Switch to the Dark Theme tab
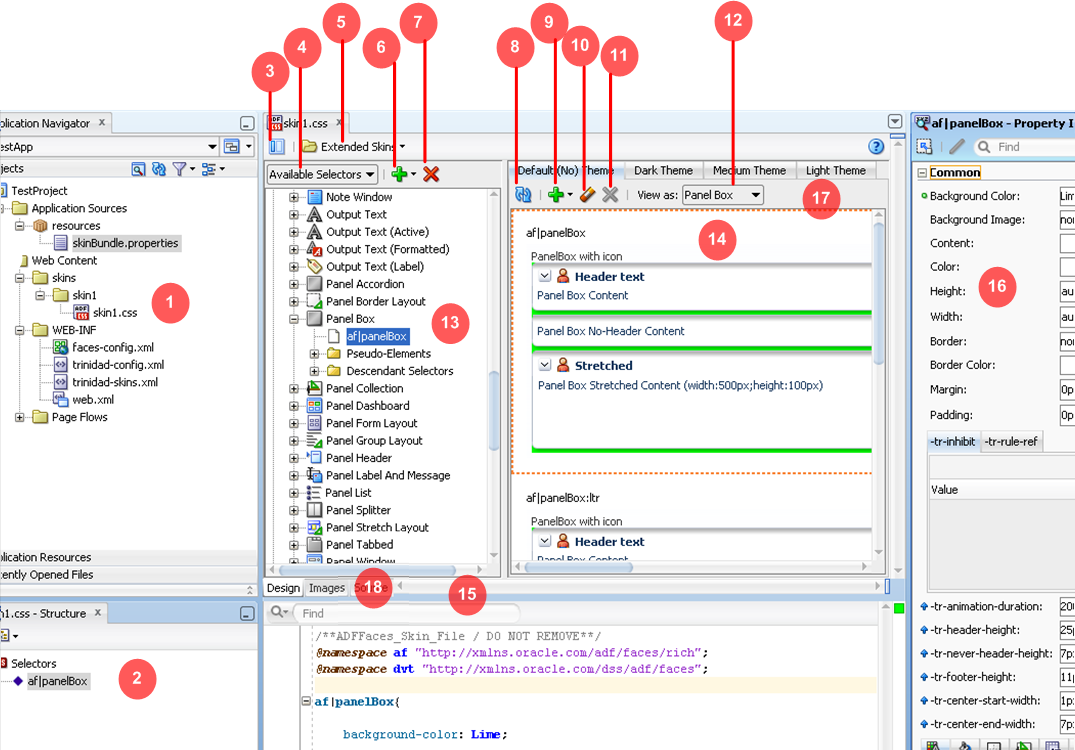The width and height of the screenshot is (1075, 750). (x=663, y=170)
